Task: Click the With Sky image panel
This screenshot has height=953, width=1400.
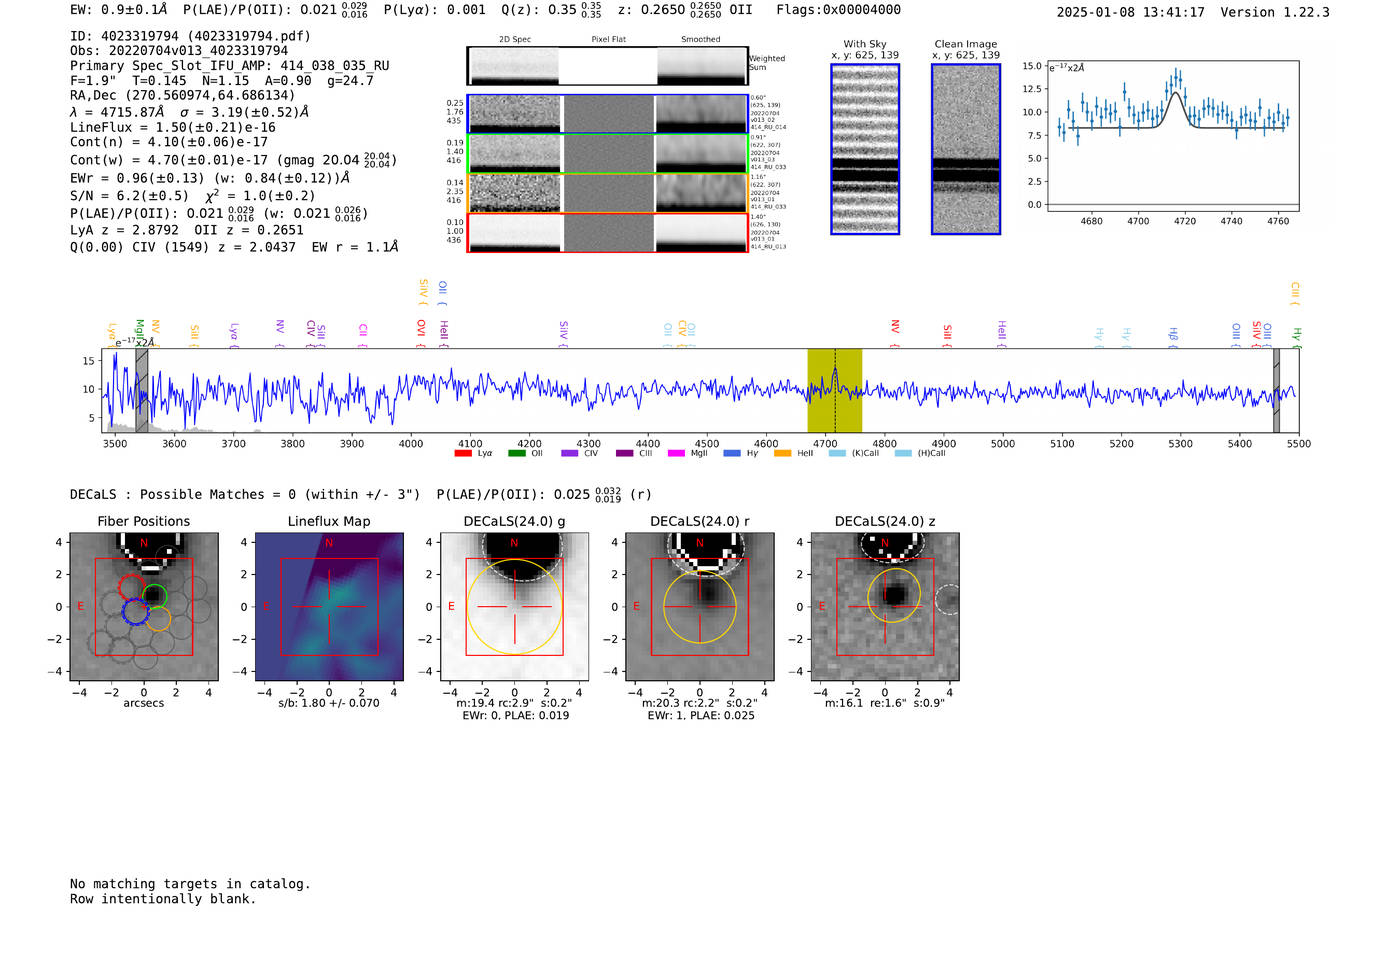Action: pos(865,149)
